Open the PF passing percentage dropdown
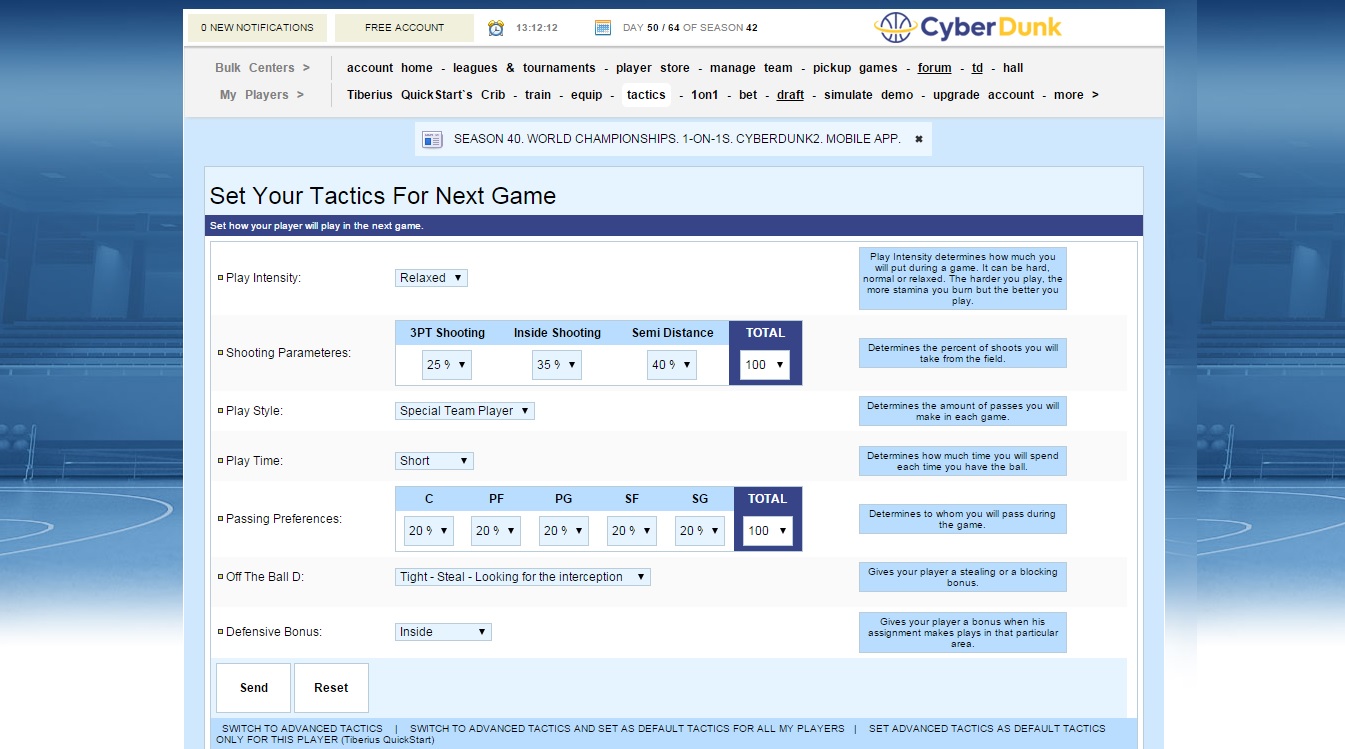1345x749 pixels. point(496,531)
